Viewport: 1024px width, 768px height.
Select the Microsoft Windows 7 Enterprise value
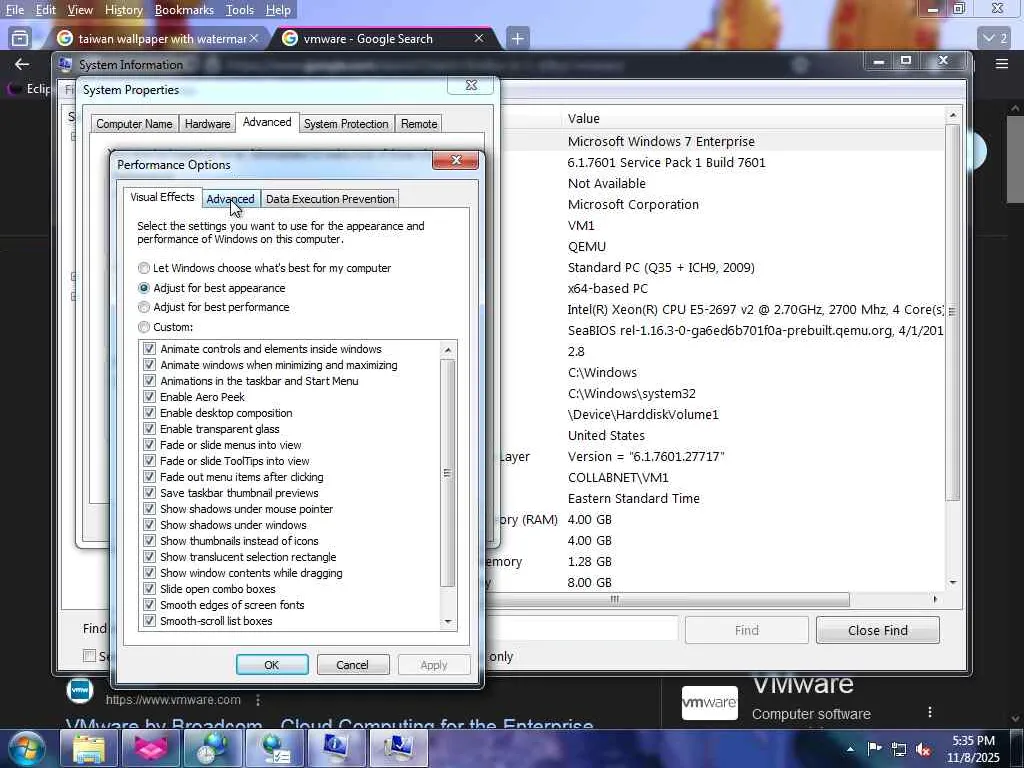pos(661,141)
